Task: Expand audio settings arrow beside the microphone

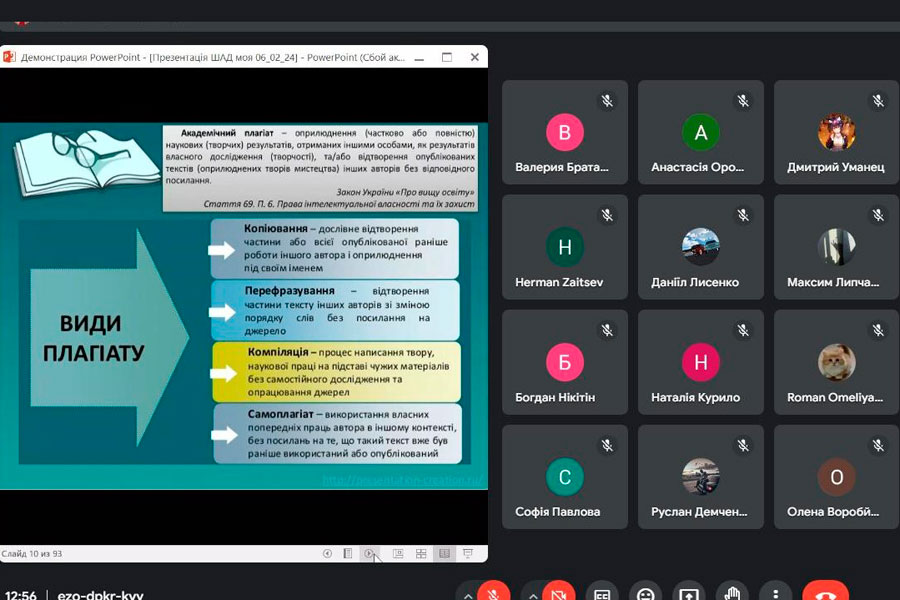Action: click(x=468, y=595)
